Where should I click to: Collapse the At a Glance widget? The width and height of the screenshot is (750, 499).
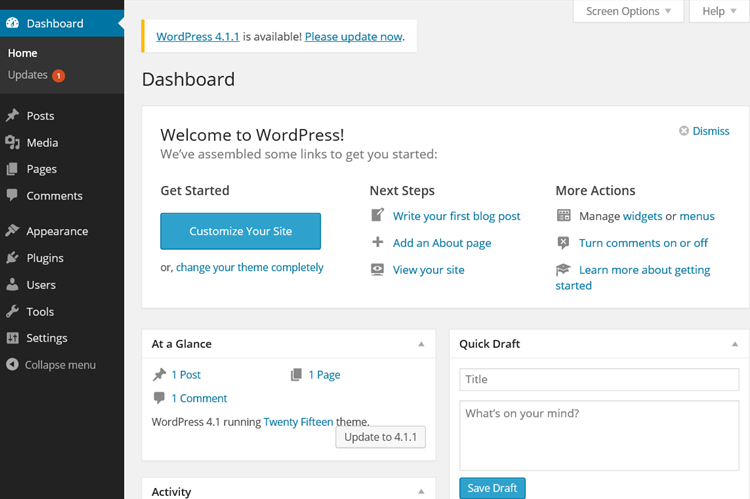coord(421,344)
